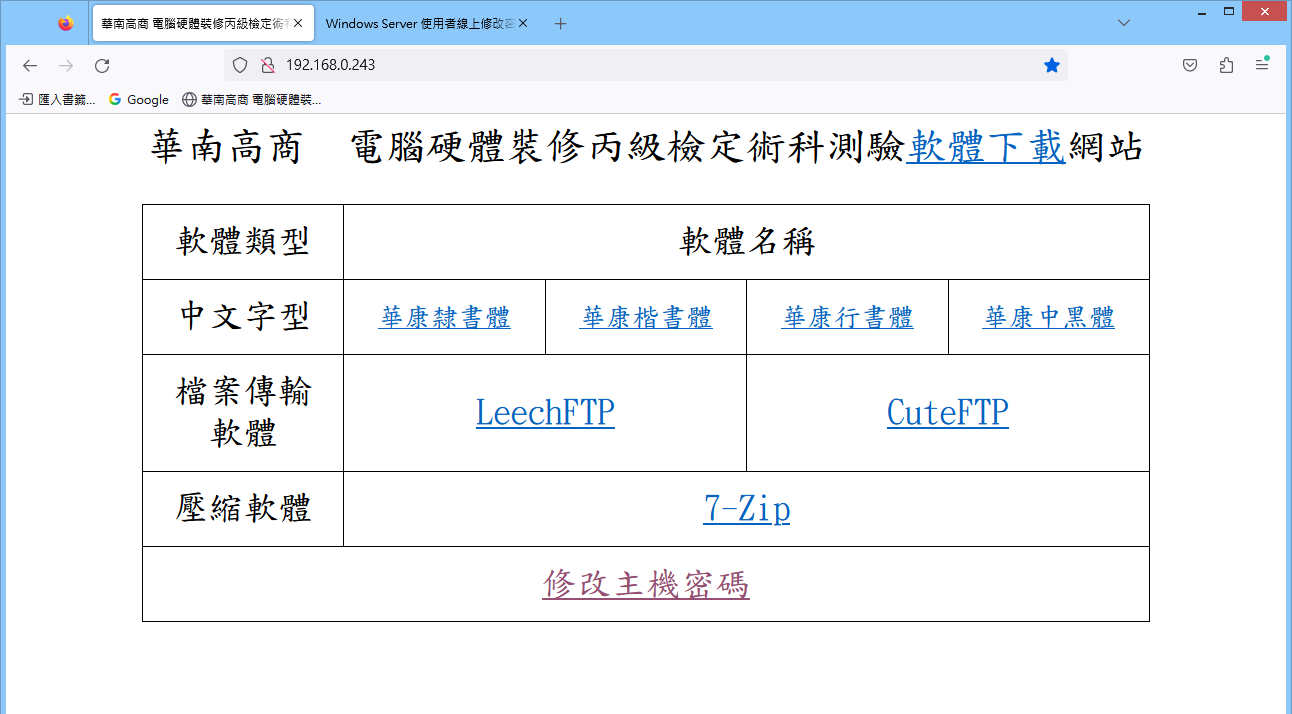Screen dimensions: 1292x714
Task: Click the Firefox reload page icon
Action: coord(102,66)
